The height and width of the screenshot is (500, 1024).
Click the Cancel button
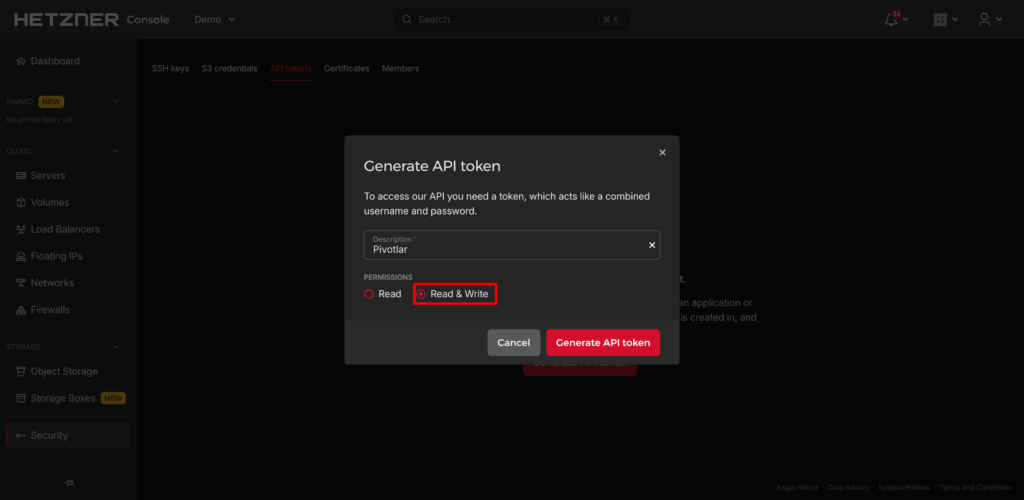[x=513, y=343]
